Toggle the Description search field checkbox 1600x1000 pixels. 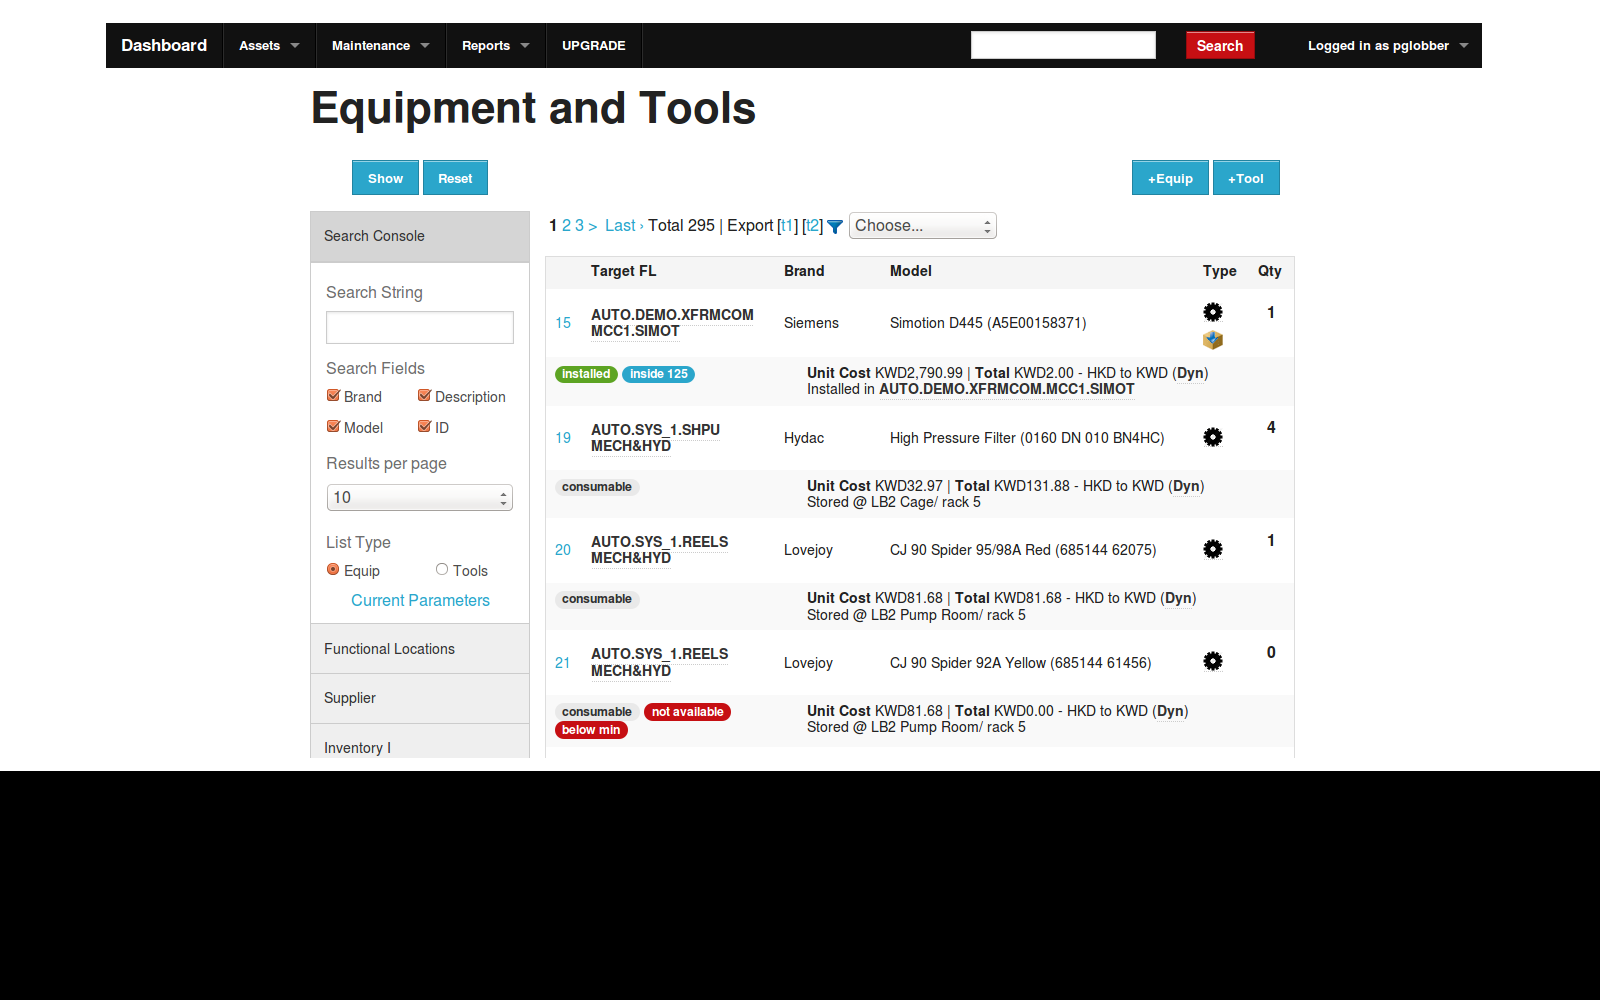[x=424, y=395]
